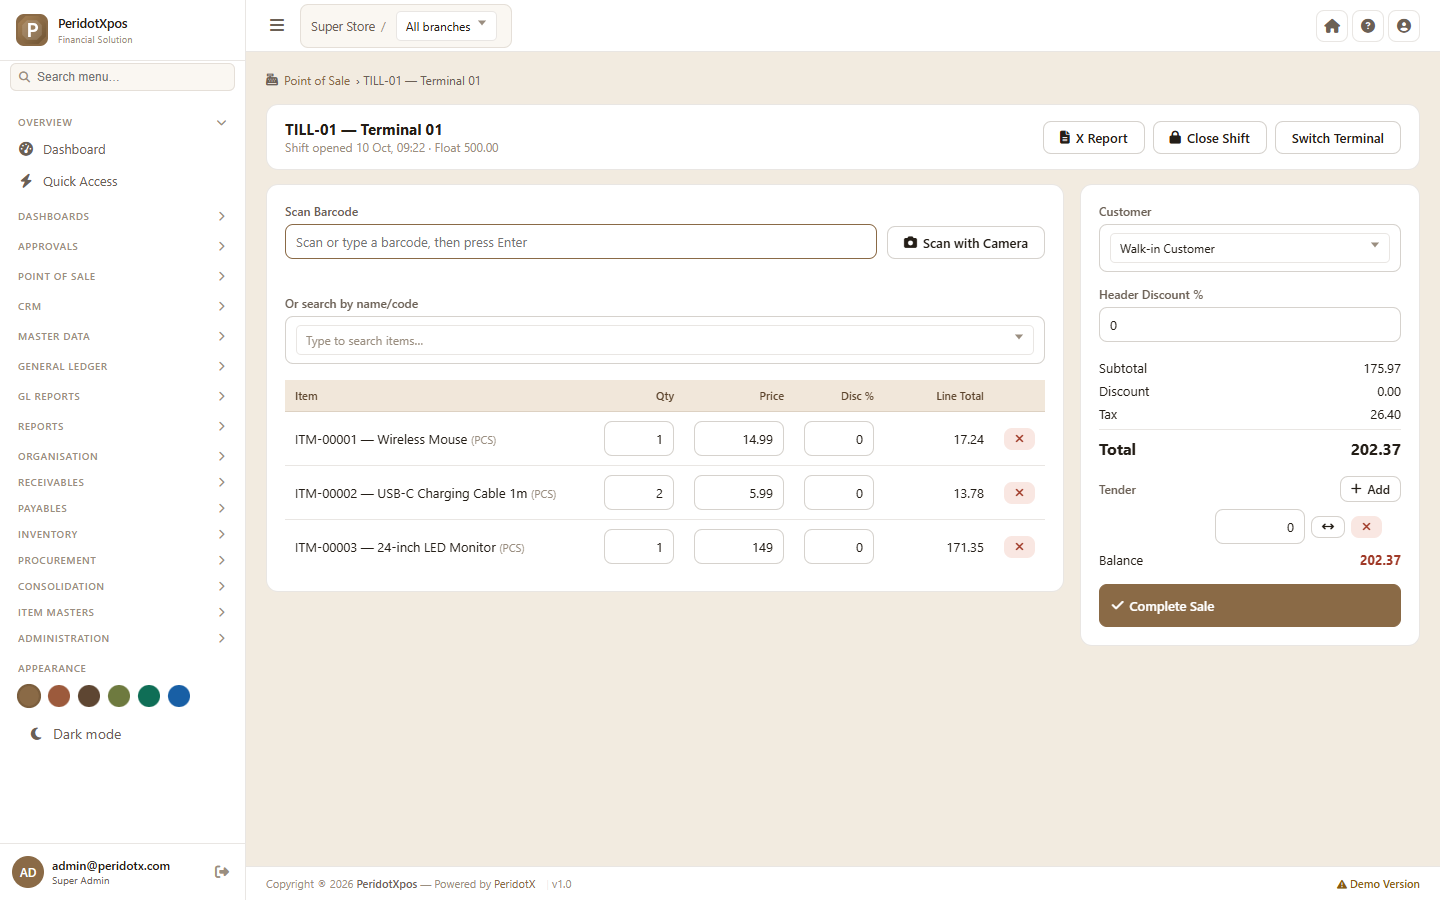
Task: Click the Complete Sale button
Action: click(x=1250, y=606)
